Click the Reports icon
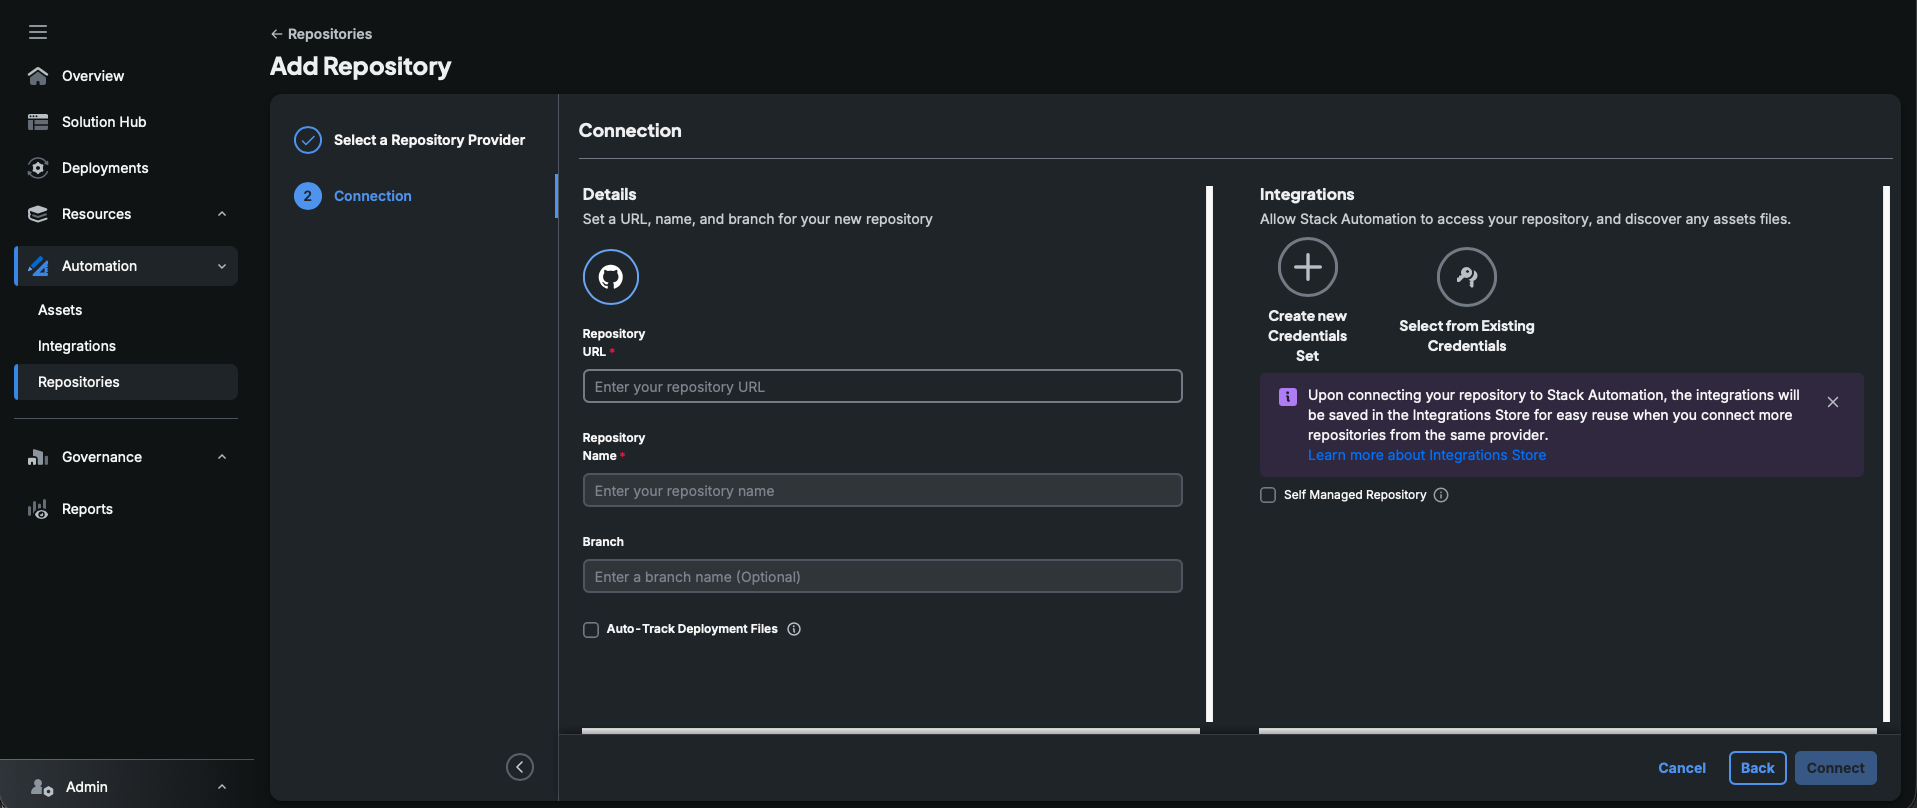 tap(38, 509)
